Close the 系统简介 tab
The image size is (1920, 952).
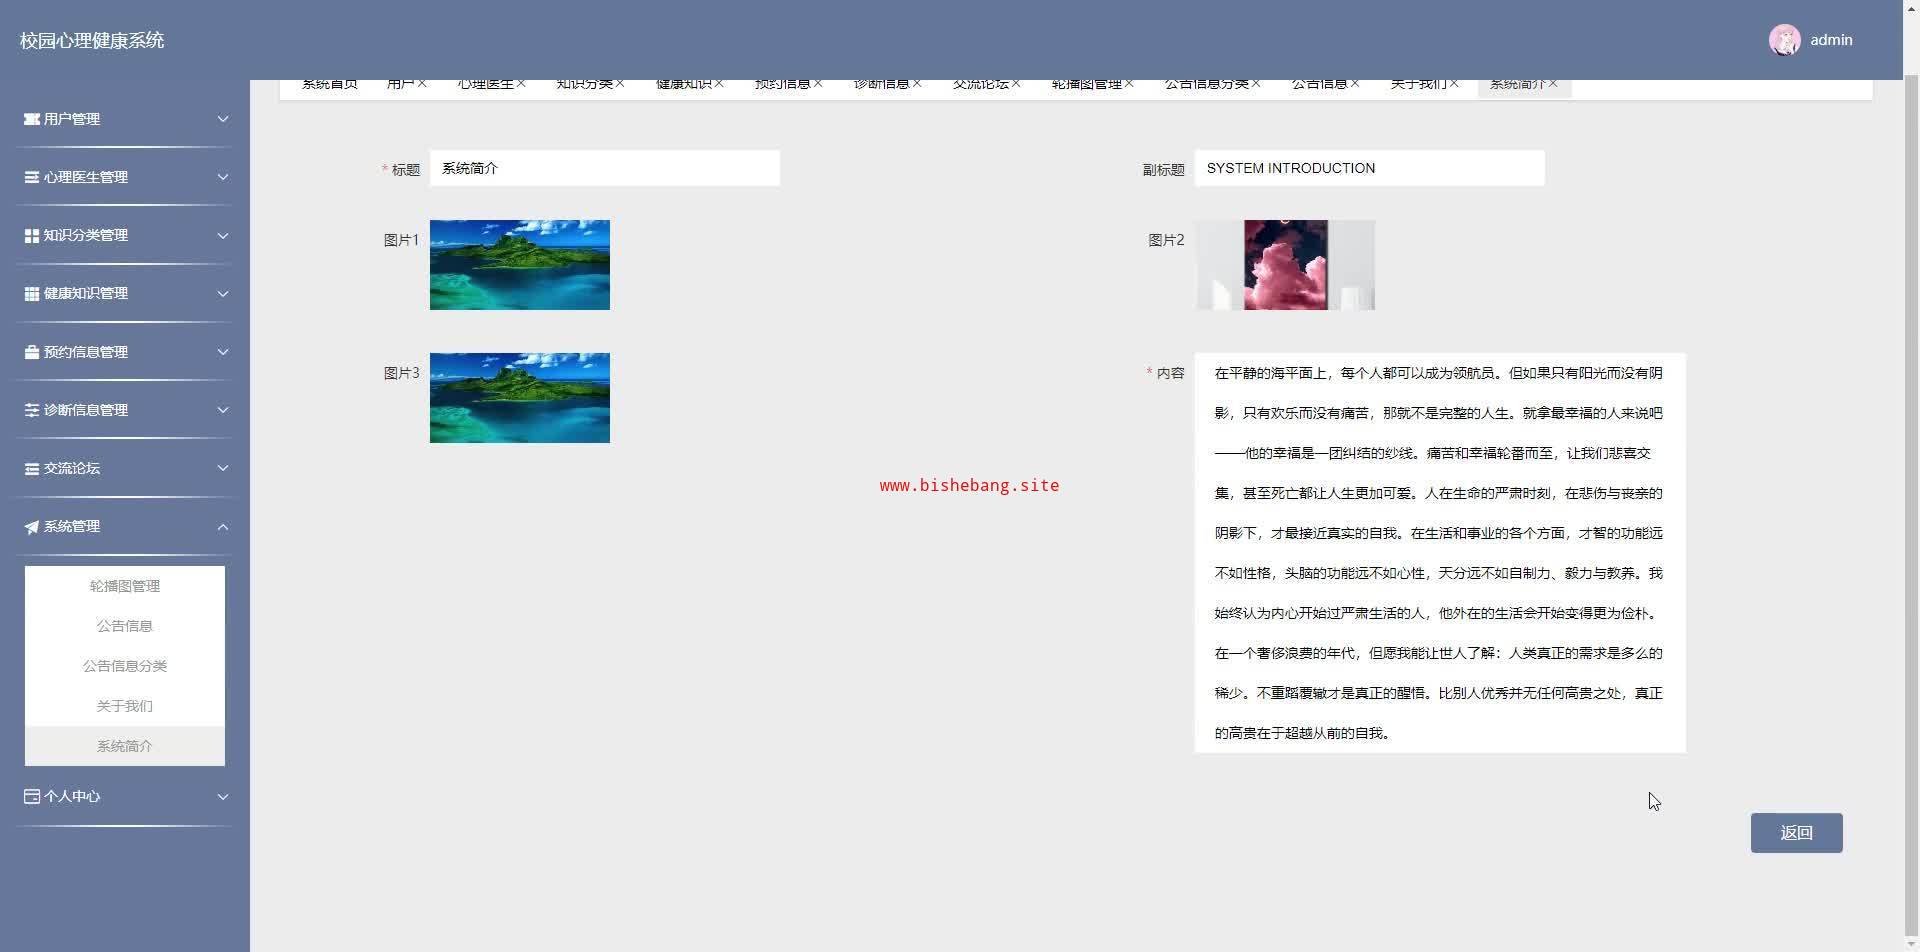point(1553,84)
